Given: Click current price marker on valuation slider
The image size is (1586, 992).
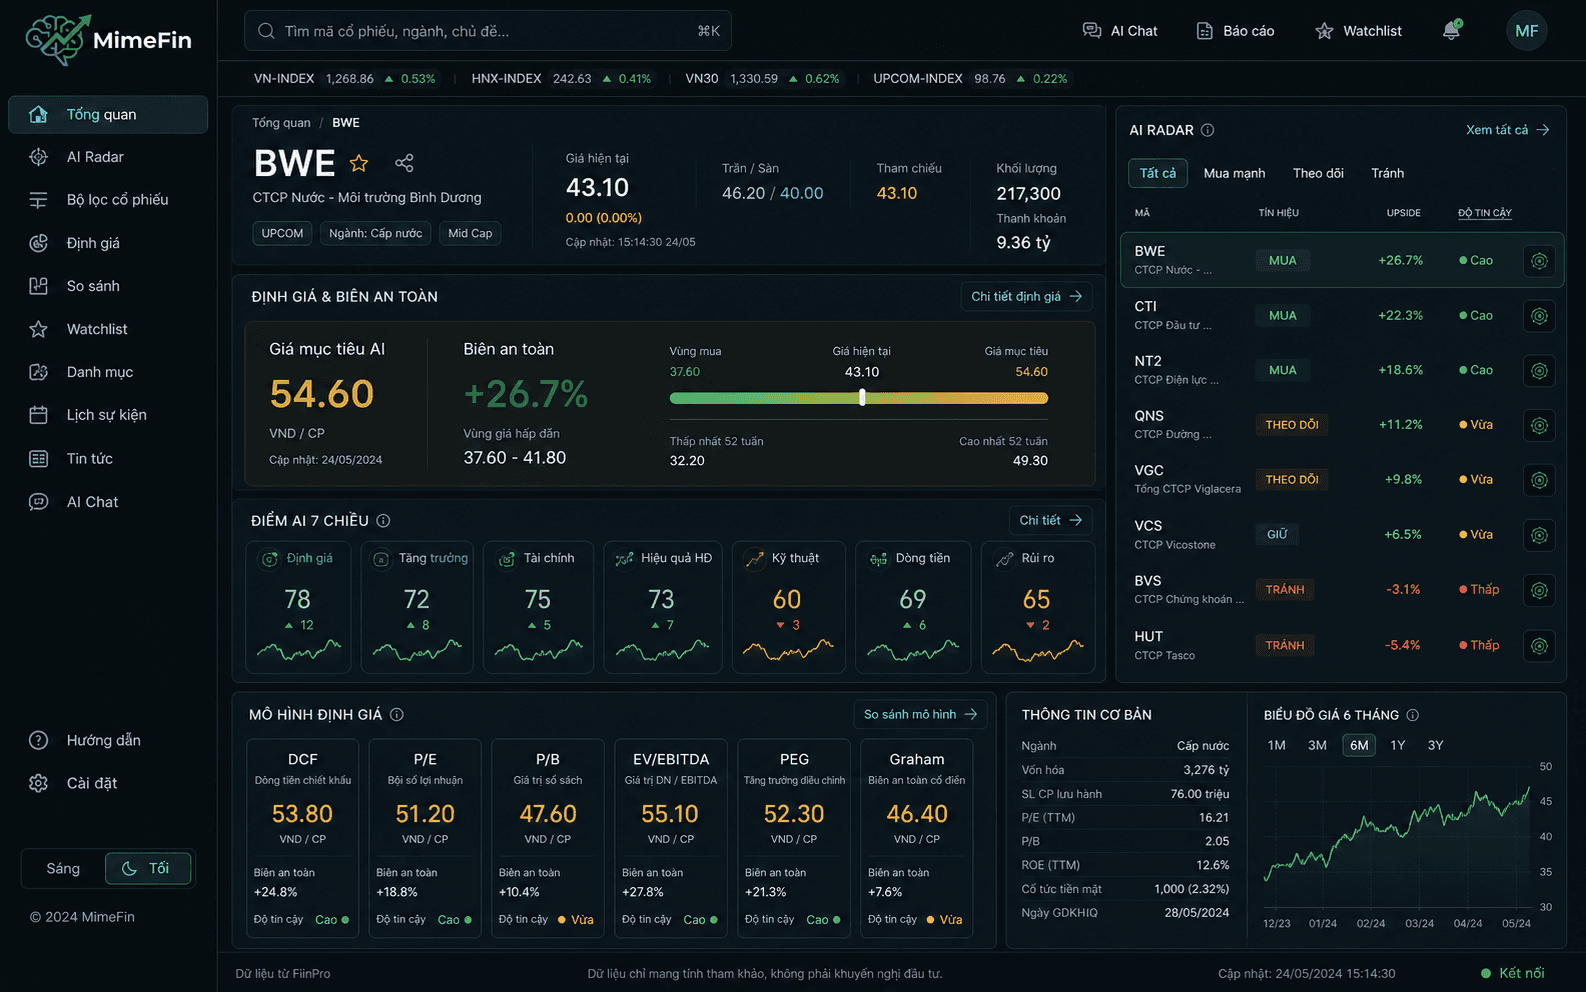Looking at the screenshot, I should 862,397.
